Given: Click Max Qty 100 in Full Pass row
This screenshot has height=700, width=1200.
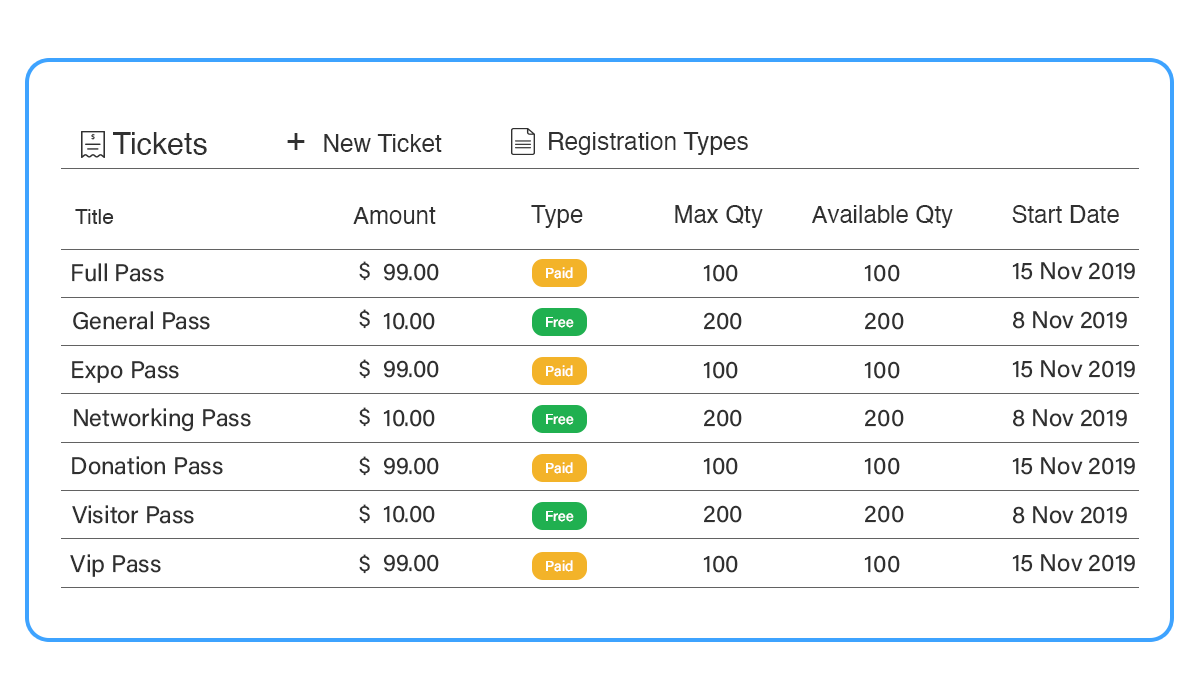Looking at the screenshot, I should 721,273.
